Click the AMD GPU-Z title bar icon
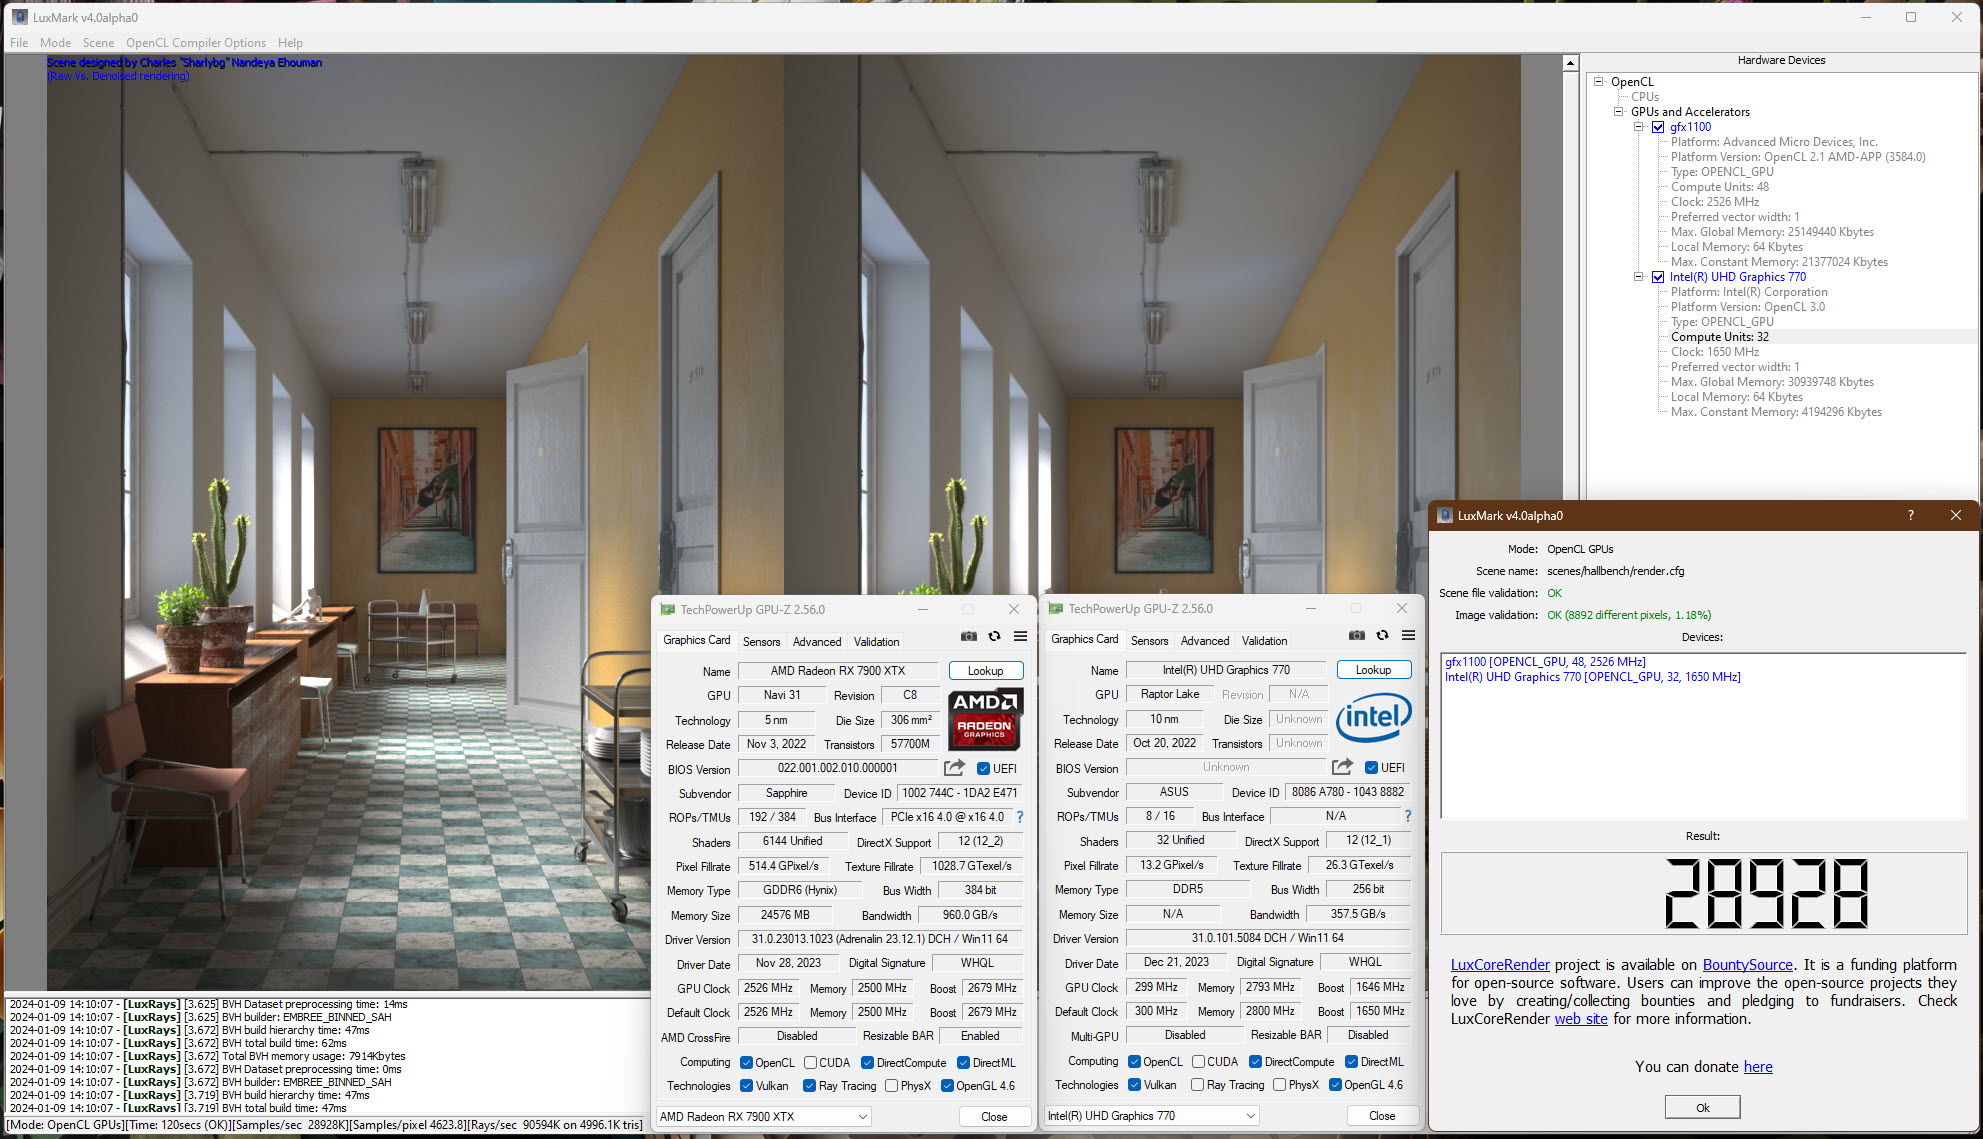Screen dimensions: 1983x1139 coord(667,609)
